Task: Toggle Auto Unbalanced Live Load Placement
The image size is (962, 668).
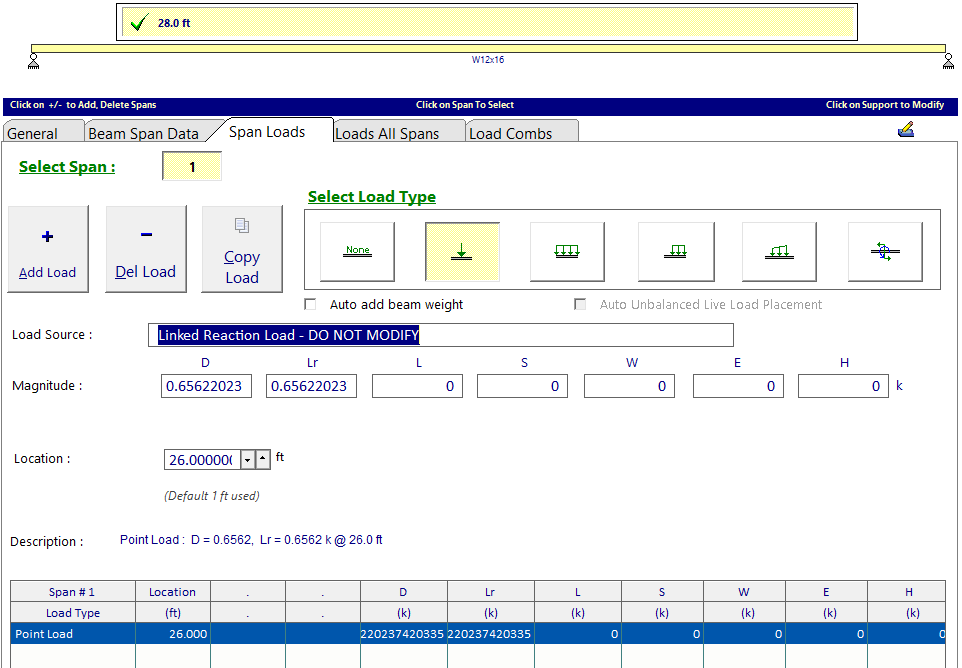Action: 580,304
